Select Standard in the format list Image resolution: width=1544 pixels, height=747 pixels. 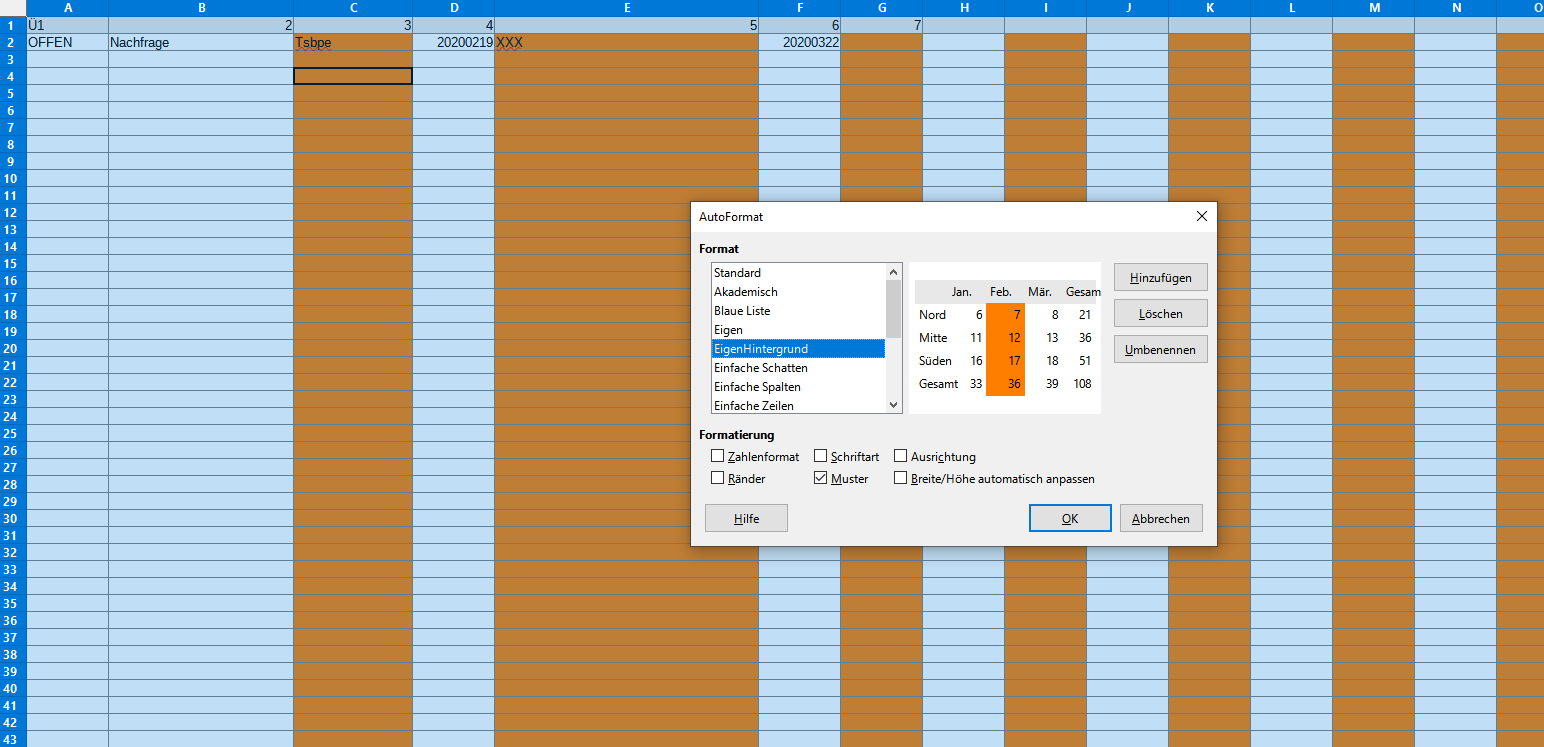tap(798, 273)
